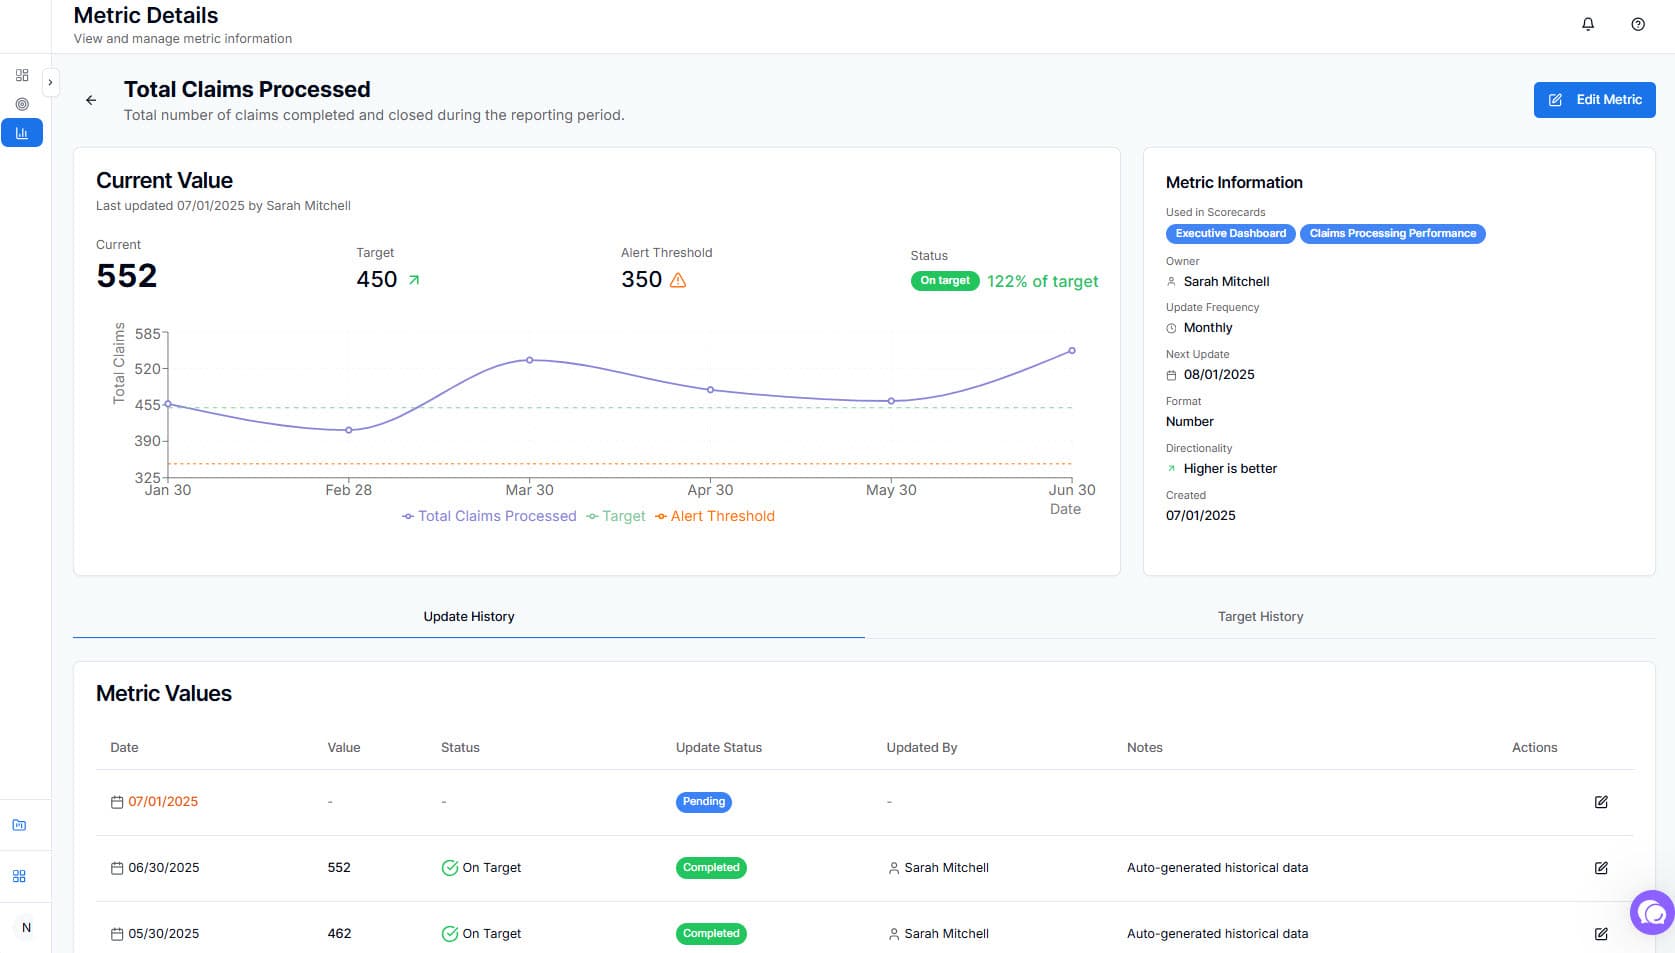Screen dimensions: 1675x953
Task: Select the Update History tab
Action: tap(468, 616)
